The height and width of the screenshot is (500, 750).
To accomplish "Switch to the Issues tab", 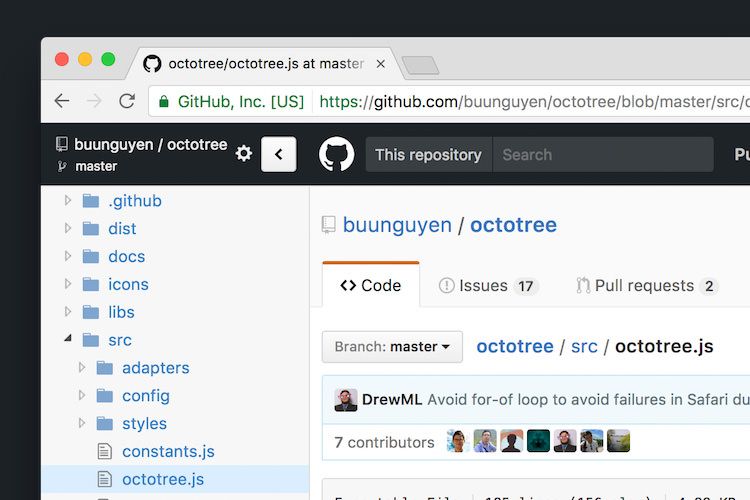I will [489, 286].
